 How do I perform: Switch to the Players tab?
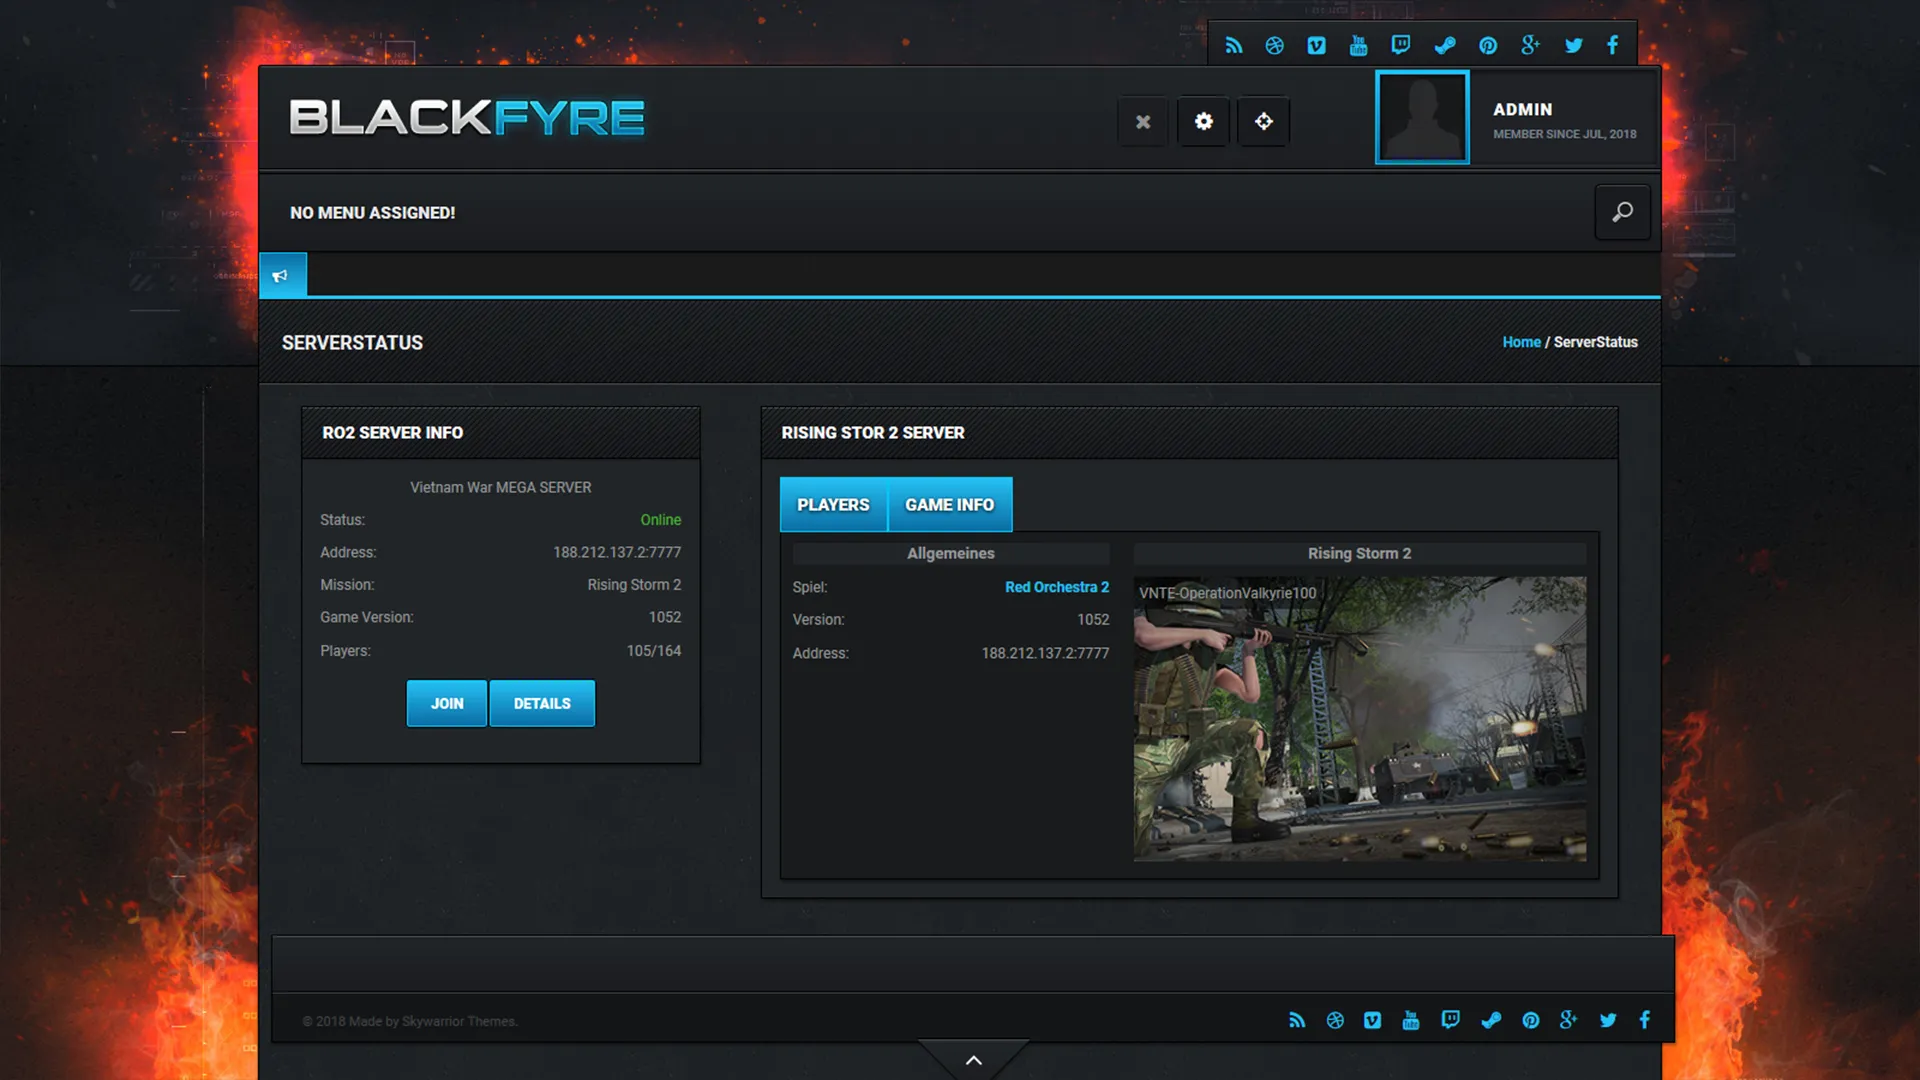(x=833, y=505)
